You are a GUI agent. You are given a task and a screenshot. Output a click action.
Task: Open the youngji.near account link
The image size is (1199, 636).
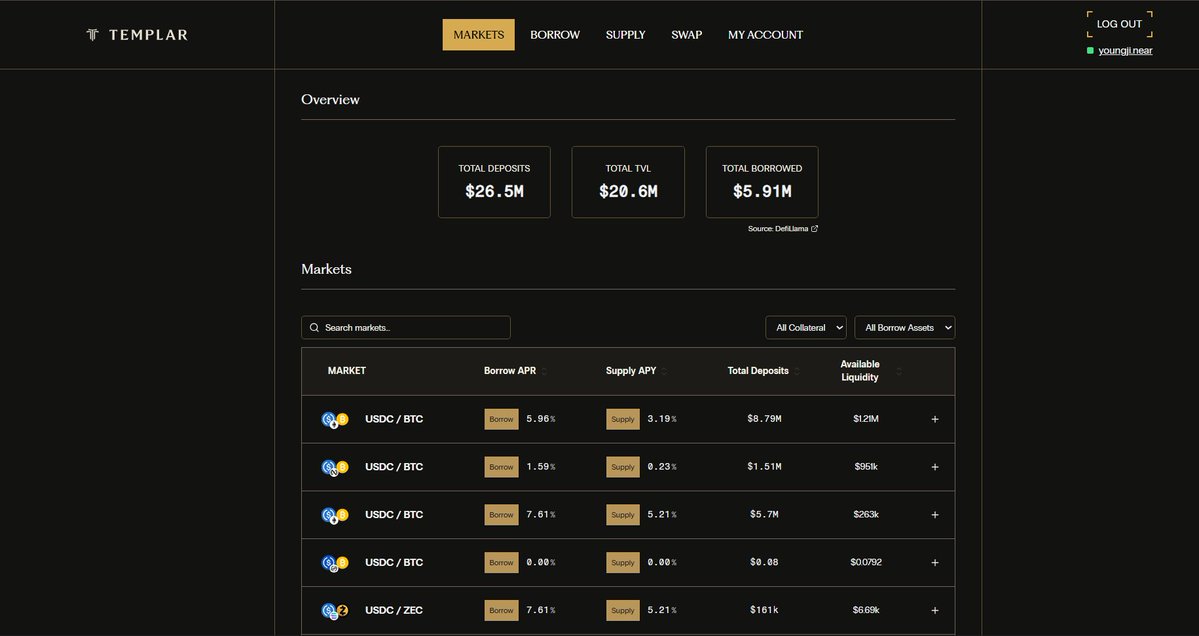(1125, 50)
